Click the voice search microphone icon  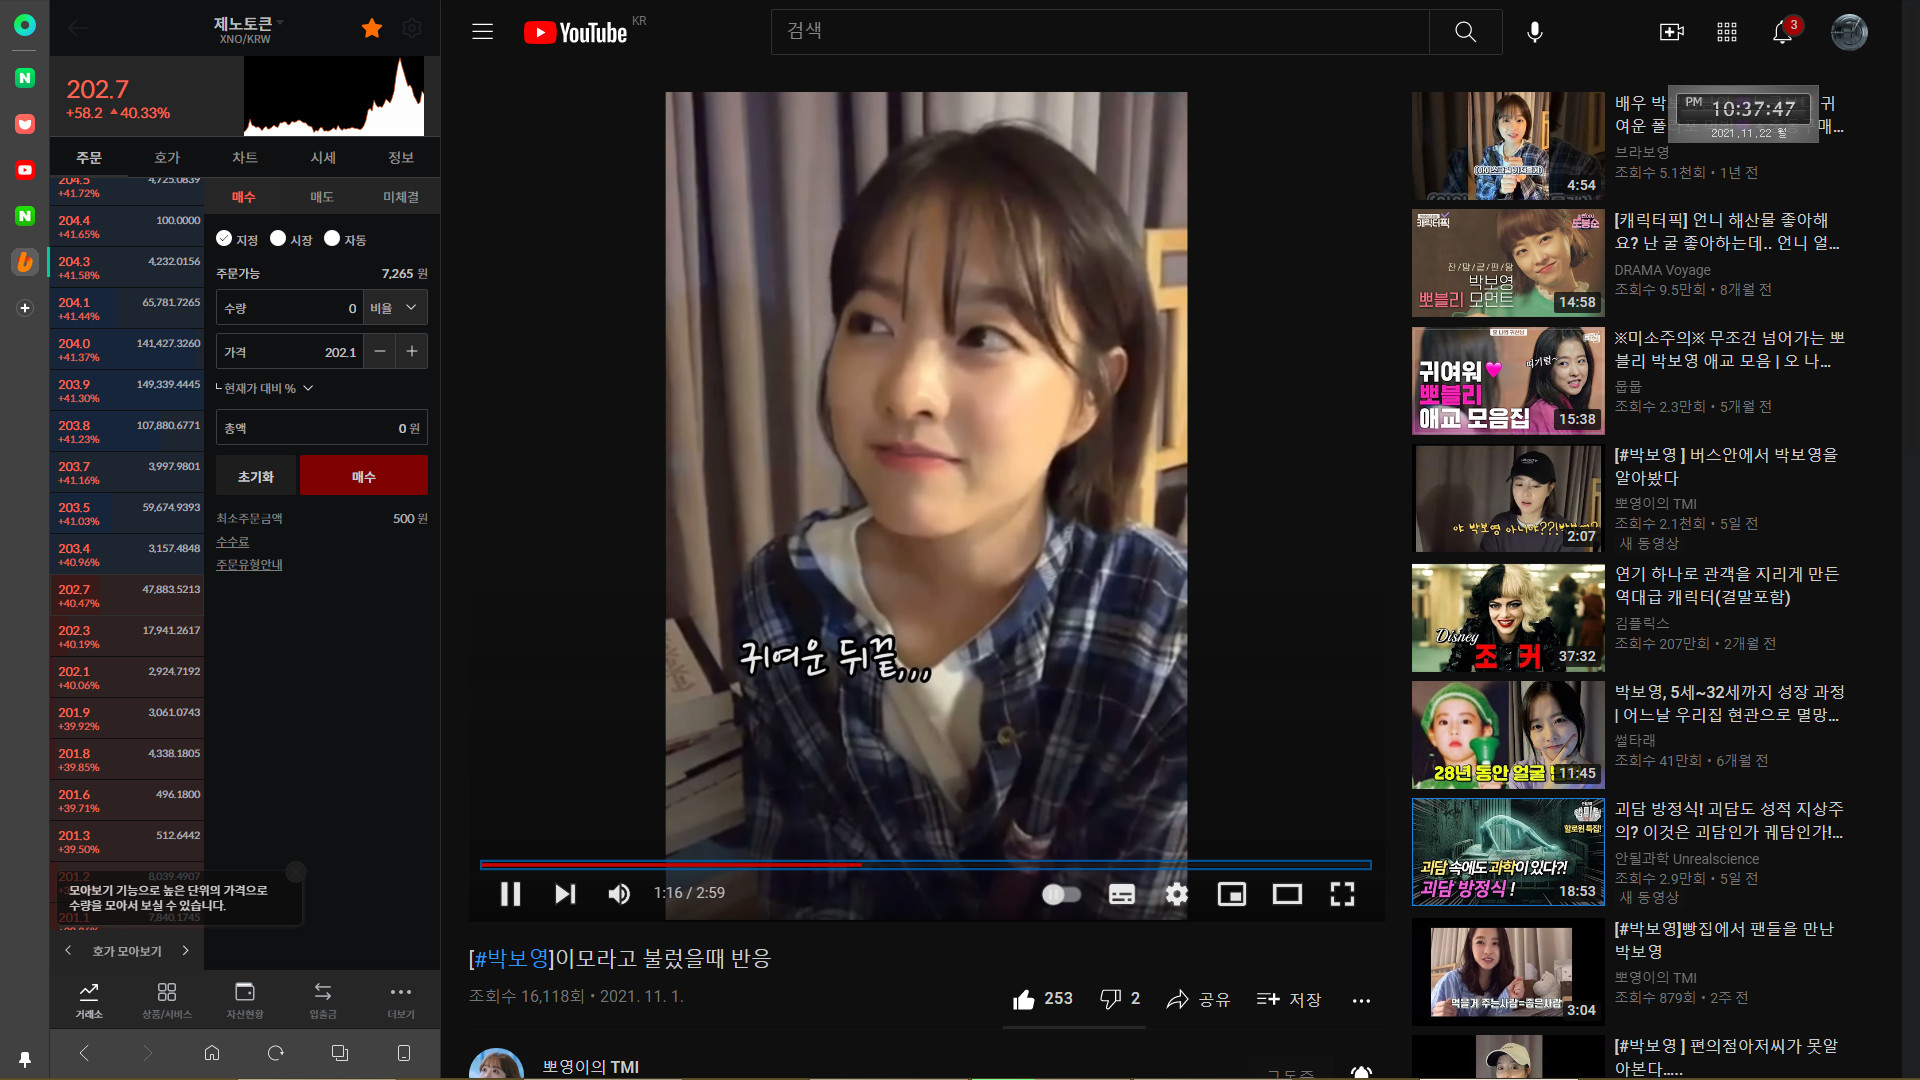(1534, 32)
